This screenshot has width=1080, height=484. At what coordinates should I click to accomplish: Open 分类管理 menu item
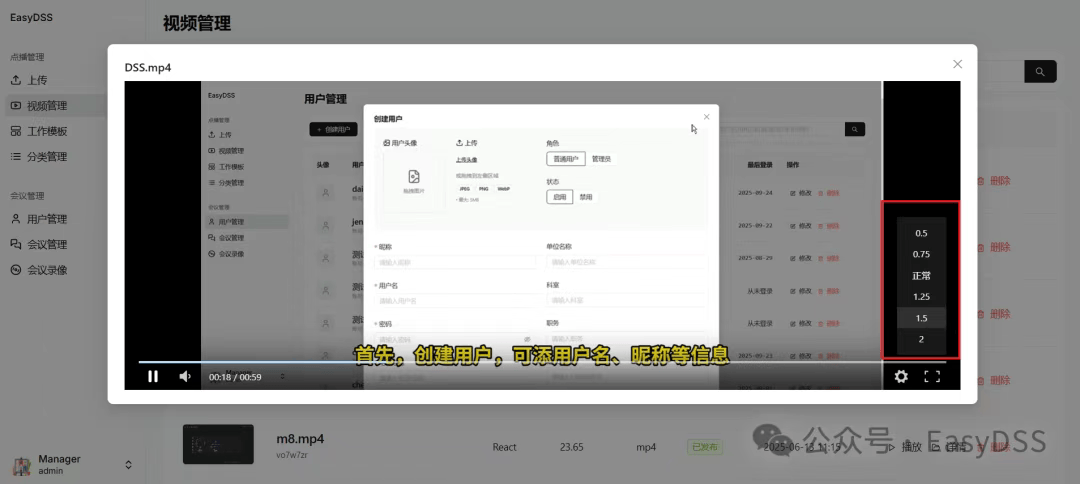pos(46,157)
